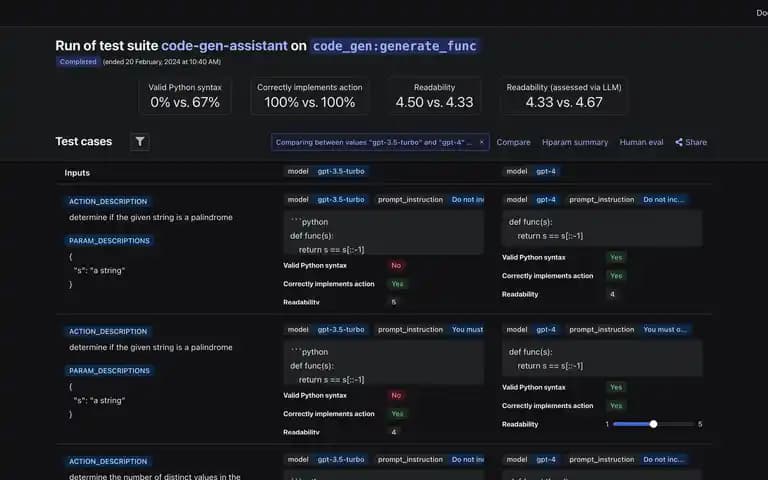Click Readability value 5 in gpt-3.5-turbo Do not palindrome result
Image resolution: width=768 pixels, height=480 pixels.
(x=394, y=302)
